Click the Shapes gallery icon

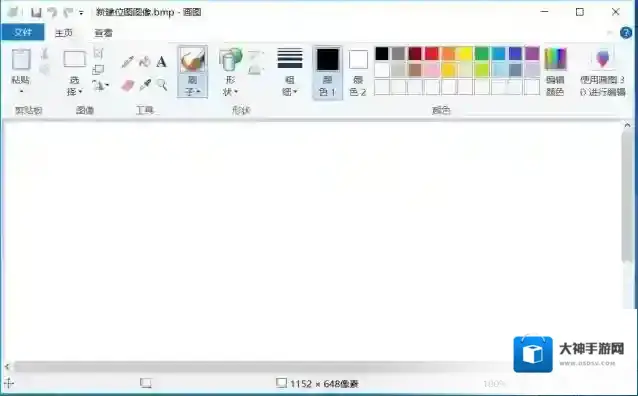tap(231, 60)
